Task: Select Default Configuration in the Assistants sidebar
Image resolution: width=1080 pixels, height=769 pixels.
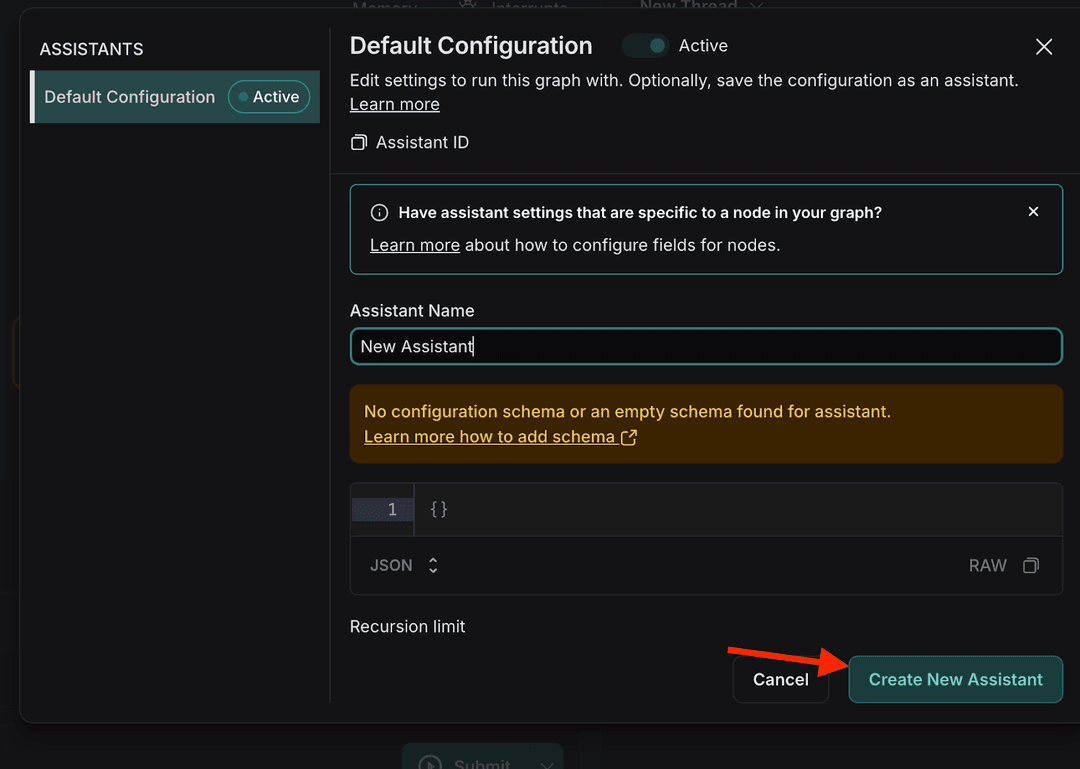Action: point(130,97)
